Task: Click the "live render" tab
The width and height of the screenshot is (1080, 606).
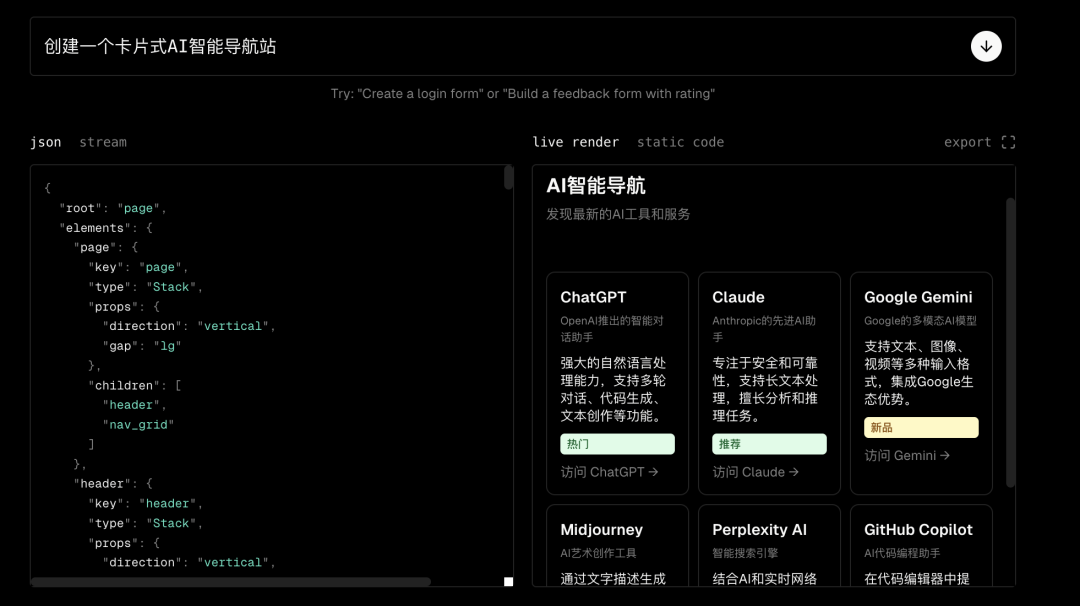Action: click(576, 141)
